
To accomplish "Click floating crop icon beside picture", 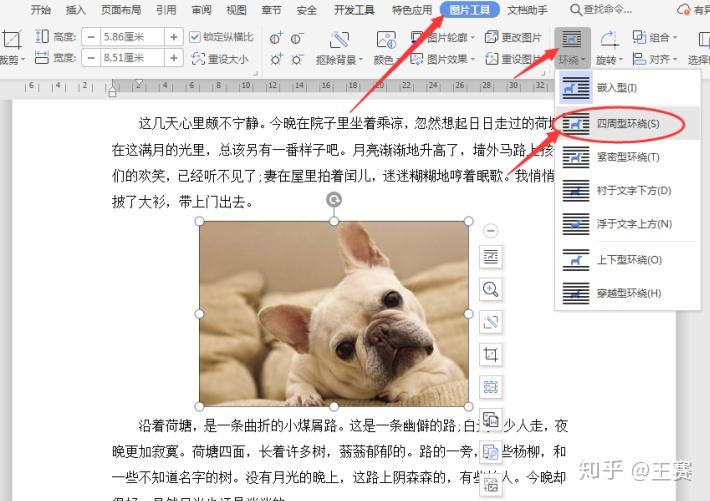I will point(491,354).
